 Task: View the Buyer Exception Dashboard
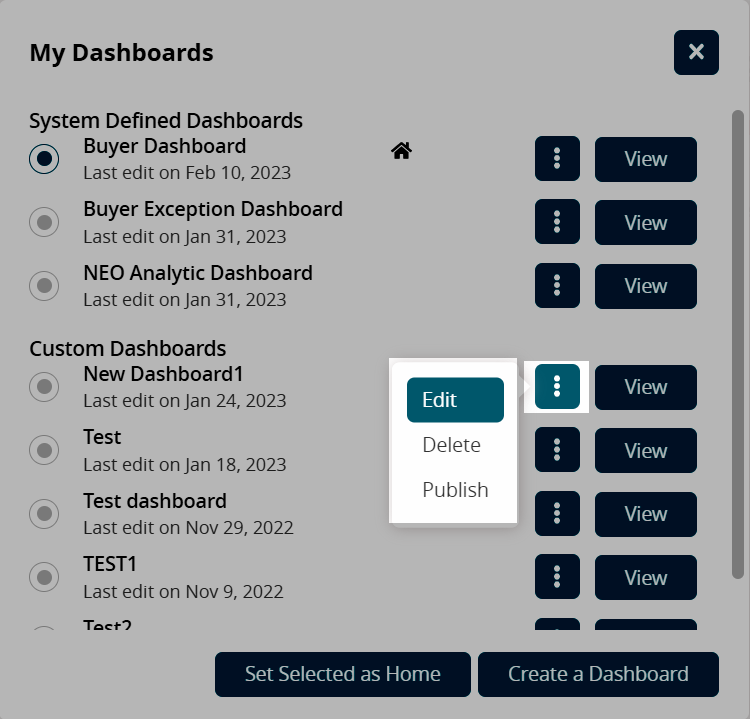(645, 222)
